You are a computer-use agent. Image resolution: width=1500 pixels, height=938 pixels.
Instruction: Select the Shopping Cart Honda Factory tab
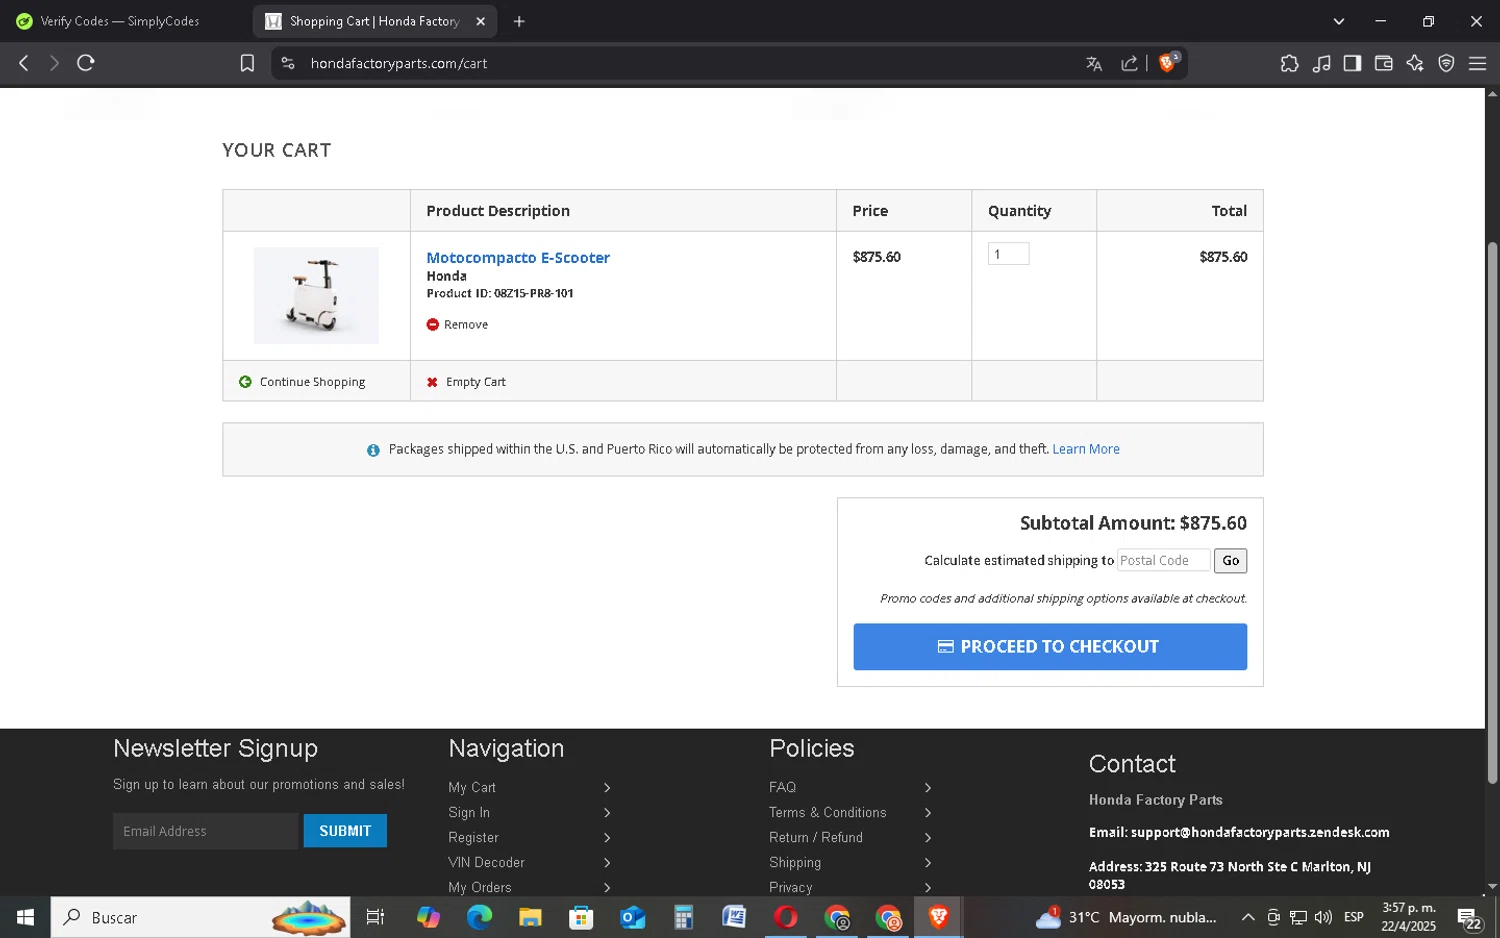pyautogui.click(x=375, y=21)
